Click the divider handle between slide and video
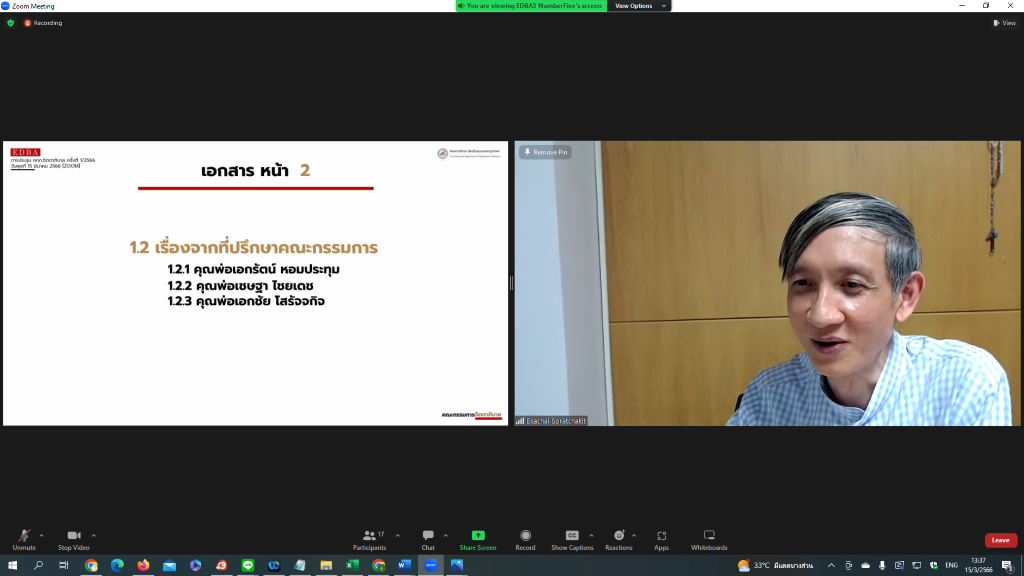1024x576 pixels. 511,283
